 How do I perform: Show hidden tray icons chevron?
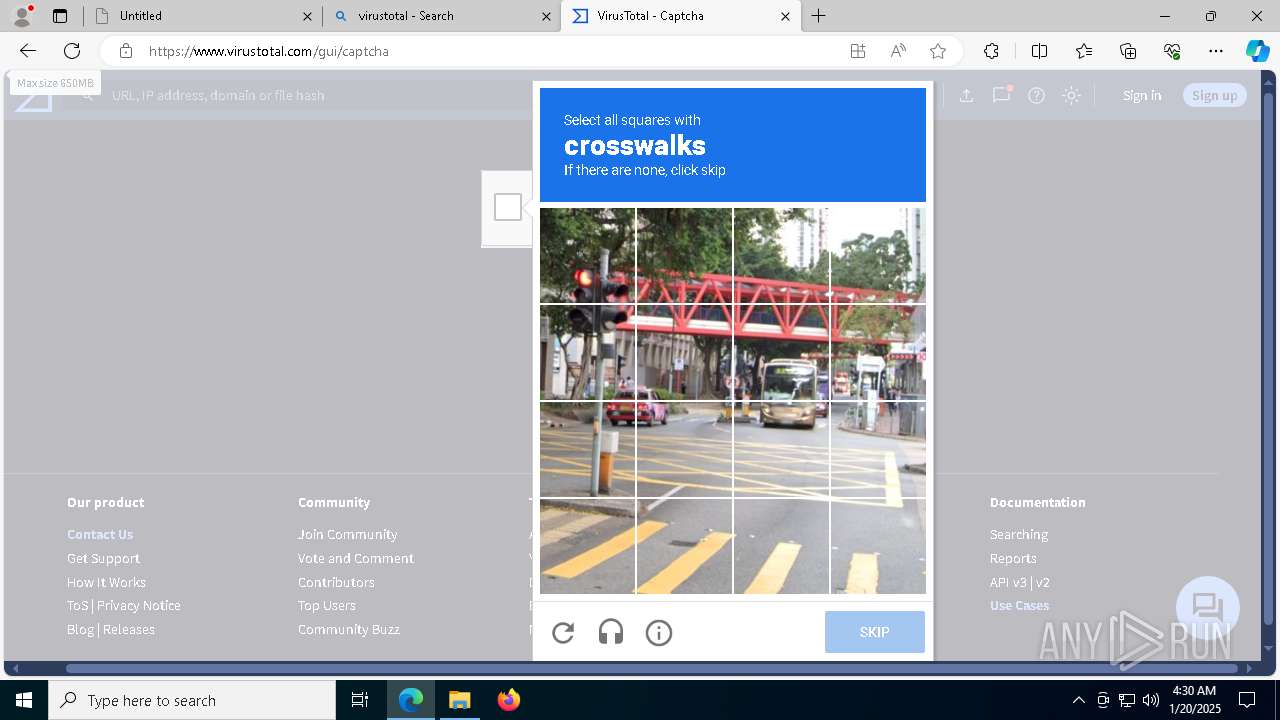[x=1078, y=700]
